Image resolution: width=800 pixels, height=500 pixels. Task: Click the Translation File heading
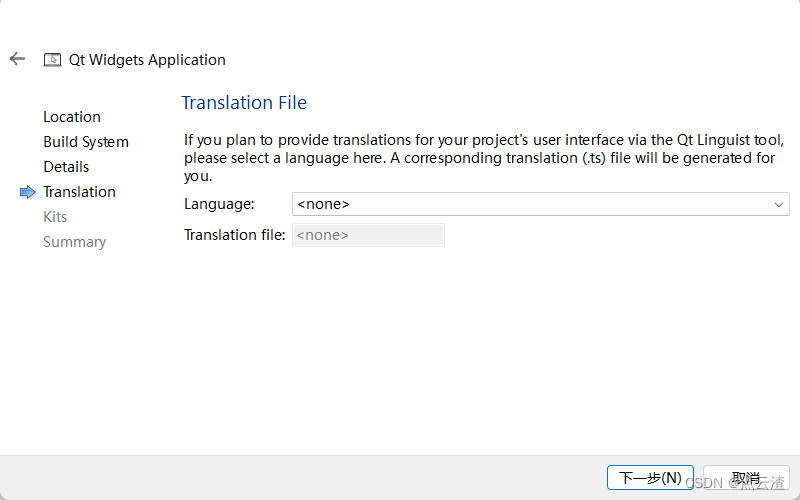(x=244, y=103)
